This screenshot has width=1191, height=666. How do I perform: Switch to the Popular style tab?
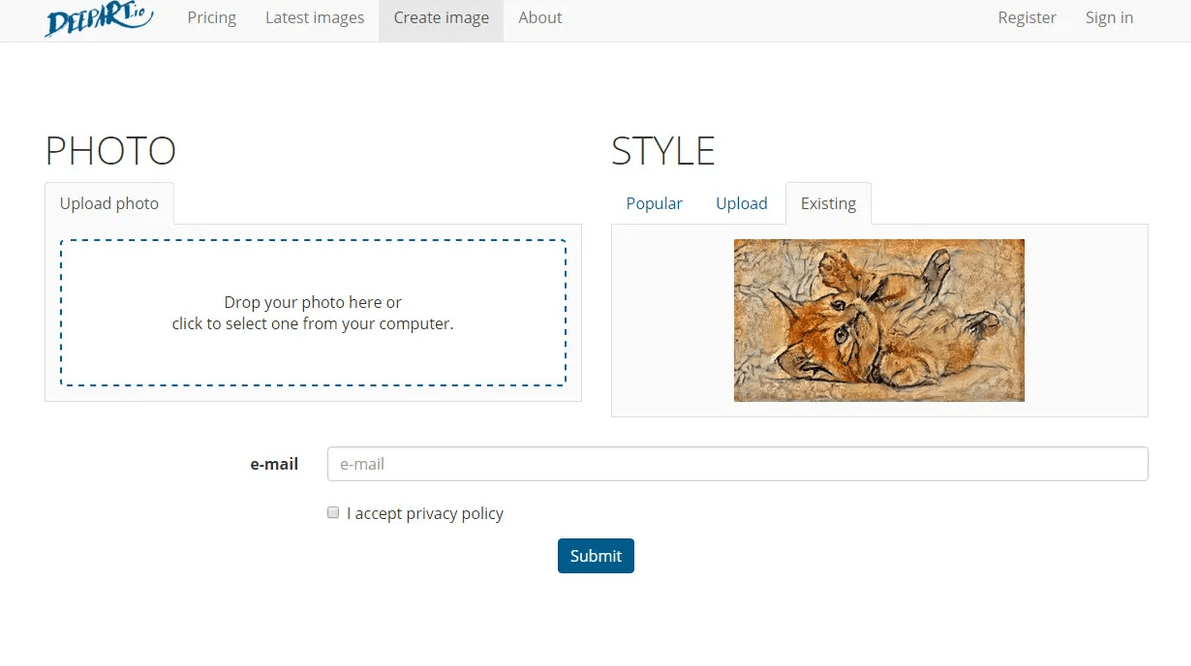(x=654, y=204)
